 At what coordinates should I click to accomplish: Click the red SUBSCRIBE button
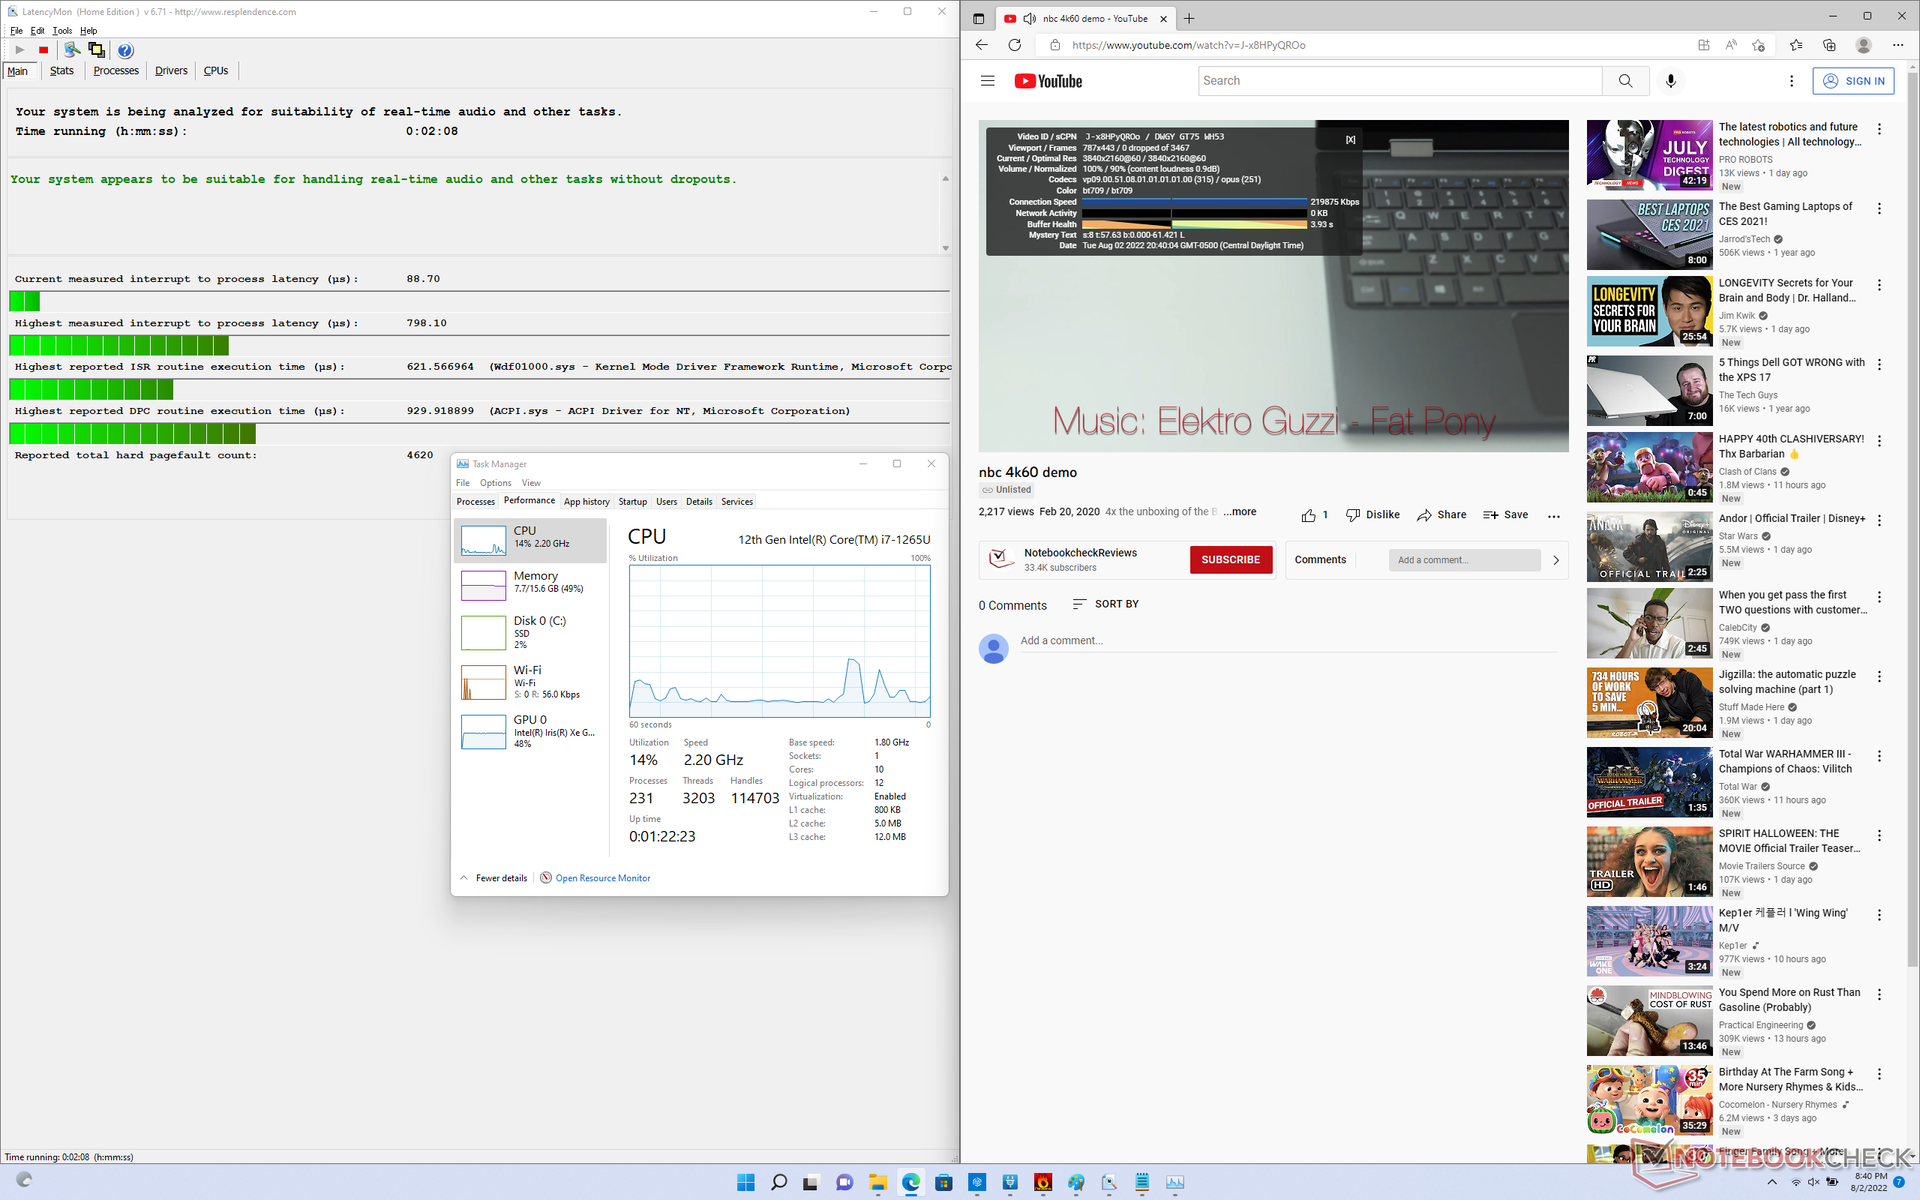pos(1230,560)
